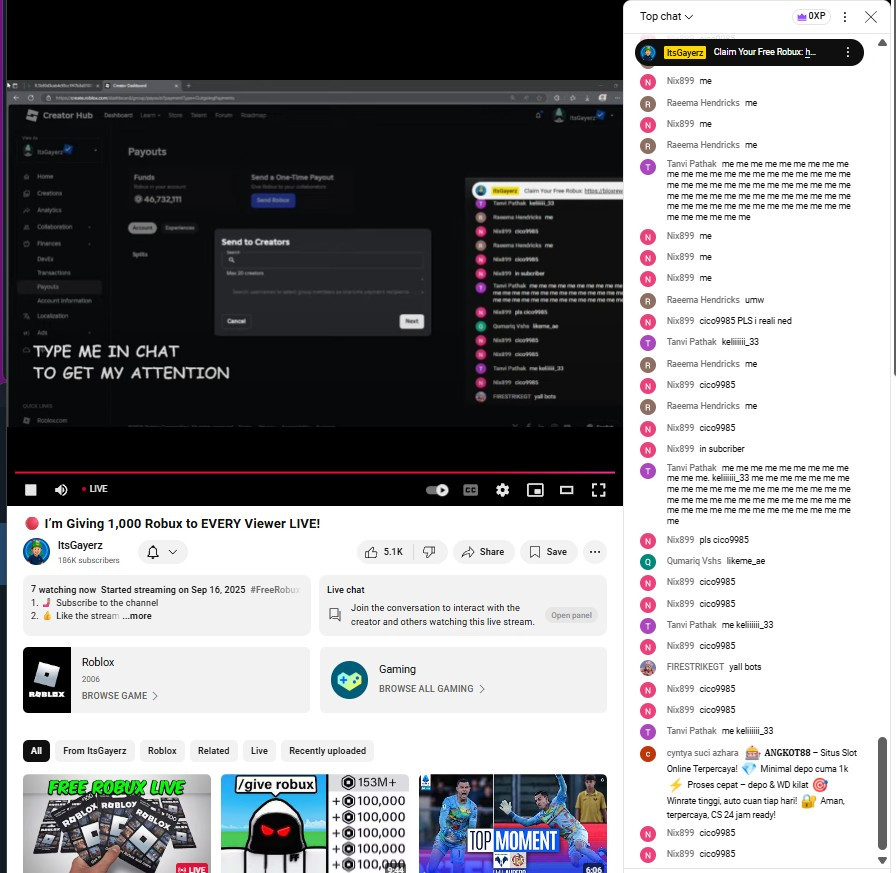This screenshot has width=896, height=873.
Task: Turn on closed captions
Action: pos(470,490)
